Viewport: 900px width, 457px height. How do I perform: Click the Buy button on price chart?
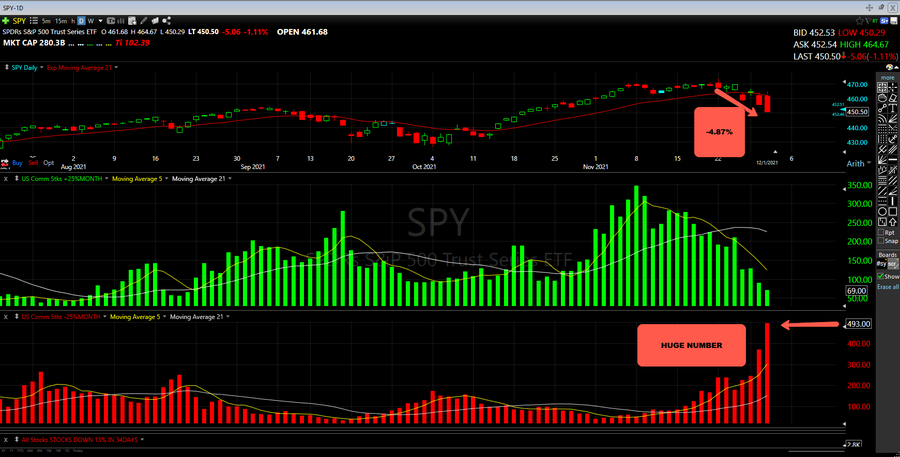click(x=17, y=162)
